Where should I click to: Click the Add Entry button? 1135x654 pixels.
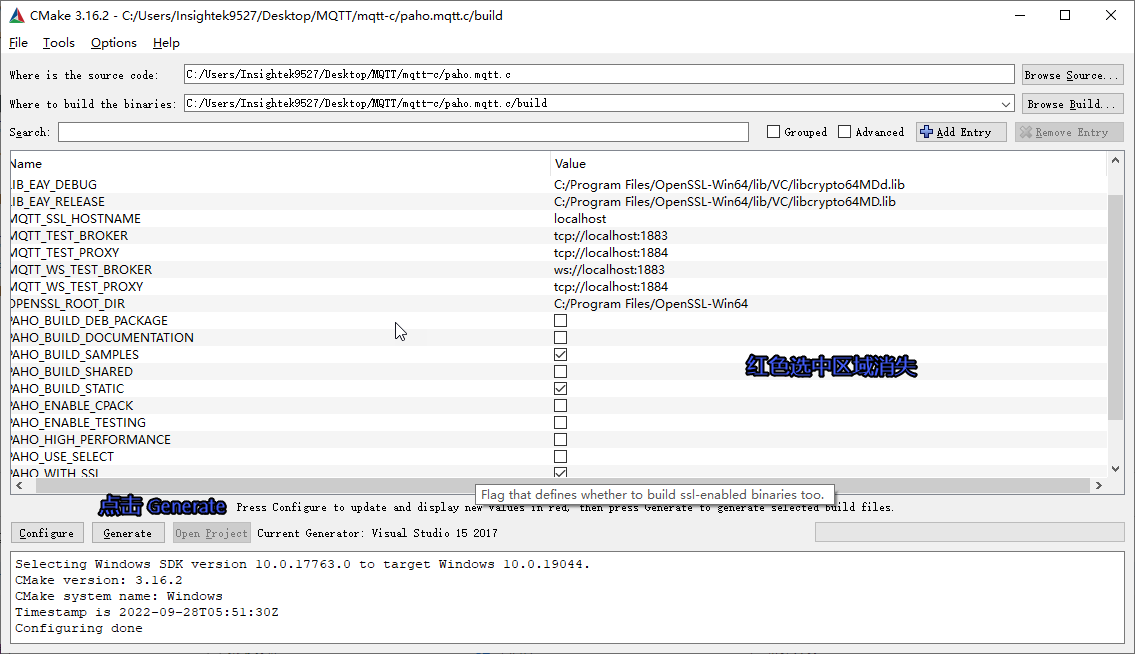961,132
